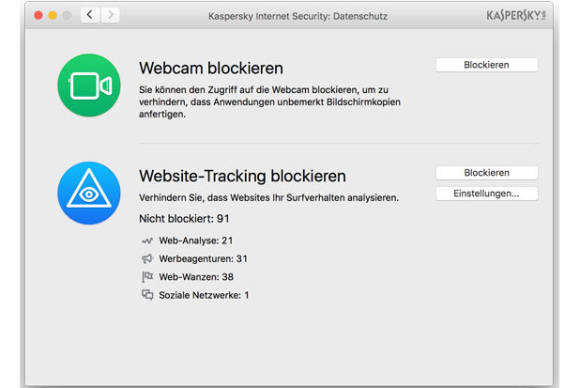Click the Soziale Netzwerke chat icon
This screenshot has height=388, width=580.
[147, 295]
